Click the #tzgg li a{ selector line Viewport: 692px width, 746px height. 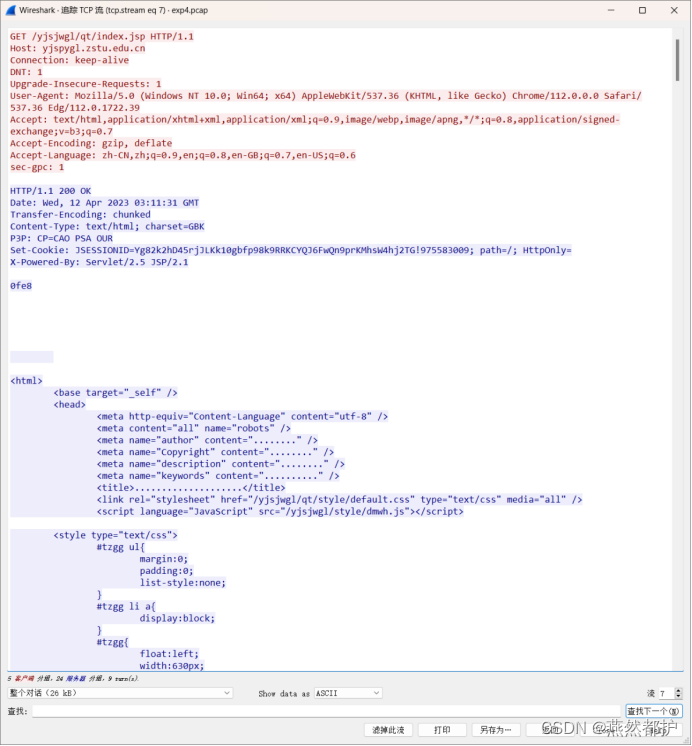click(x=126, y=607)
